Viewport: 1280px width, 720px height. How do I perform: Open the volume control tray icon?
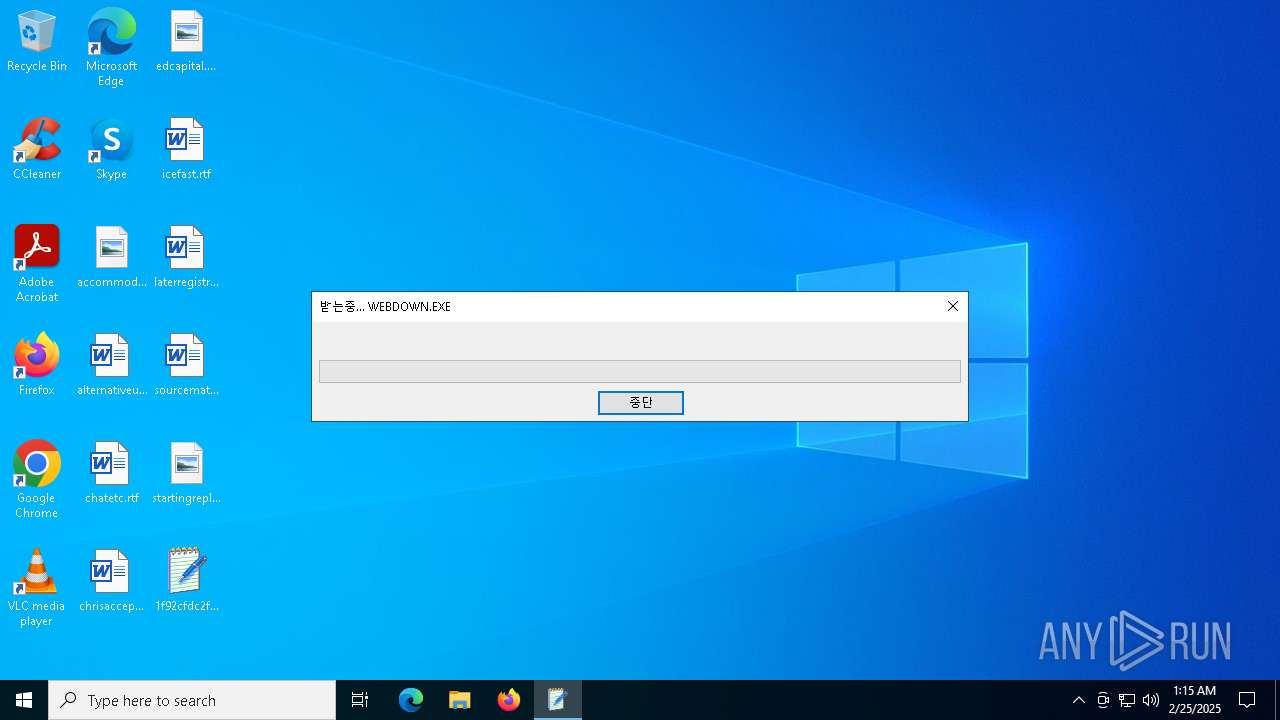pyautogui.click(x=1151, y=700)
